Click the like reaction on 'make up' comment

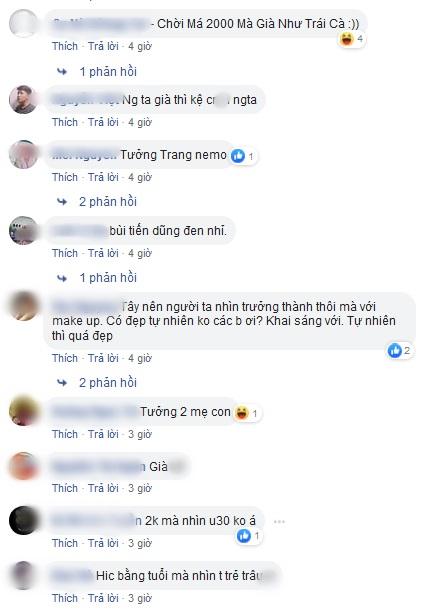click(394, 350)
